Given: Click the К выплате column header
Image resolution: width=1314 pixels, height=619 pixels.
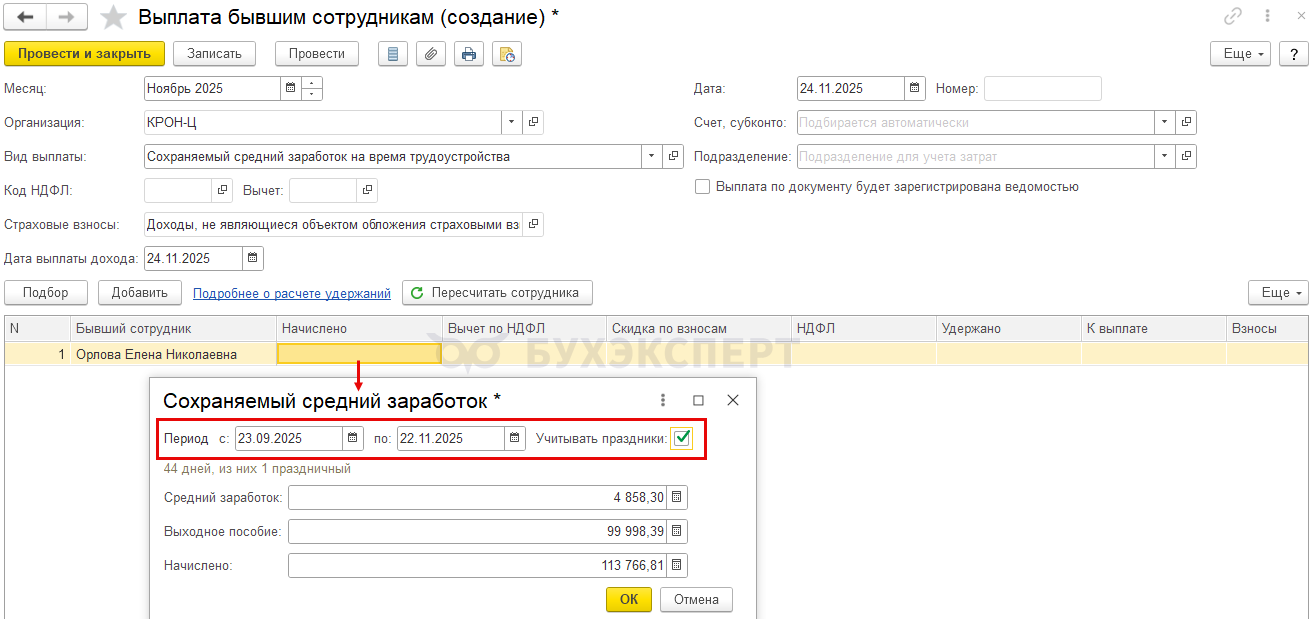Looking at the screenshot, I should click(x=1153, y=328).
